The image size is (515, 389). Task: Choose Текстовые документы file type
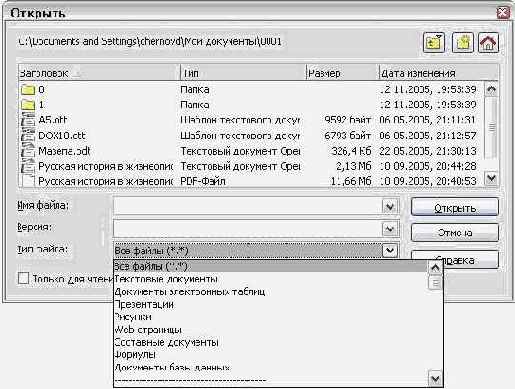coord(270,279)
